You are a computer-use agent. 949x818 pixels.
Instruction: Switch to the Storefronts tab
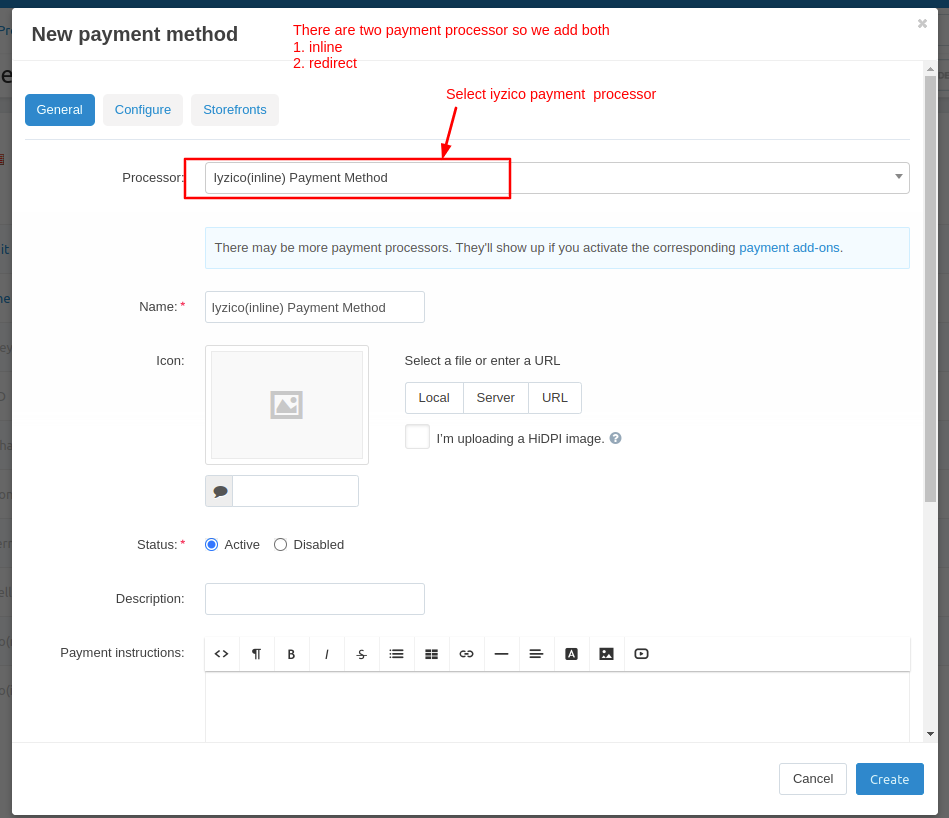coord(235,110)
